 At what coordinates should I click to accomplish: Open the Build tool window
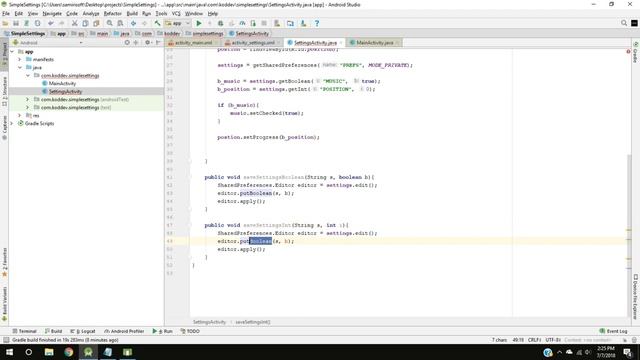(53, 331)
